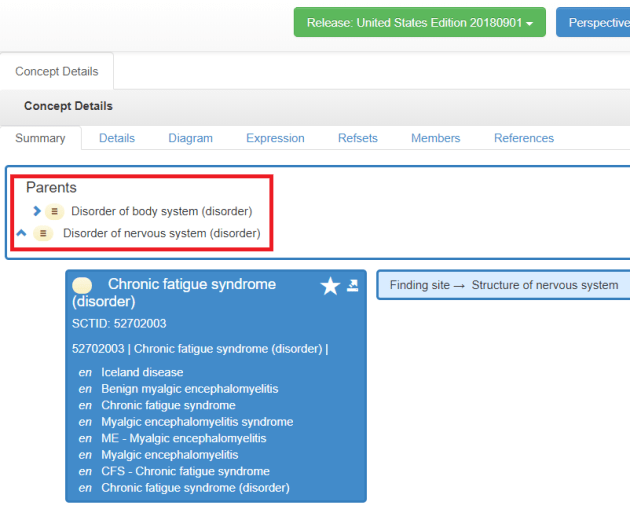Image resolution: width=630 pixels, height=509 pixels.
Task: Click the definition badge beside Disorder of nervous system
Action: [x=43, y=233]
